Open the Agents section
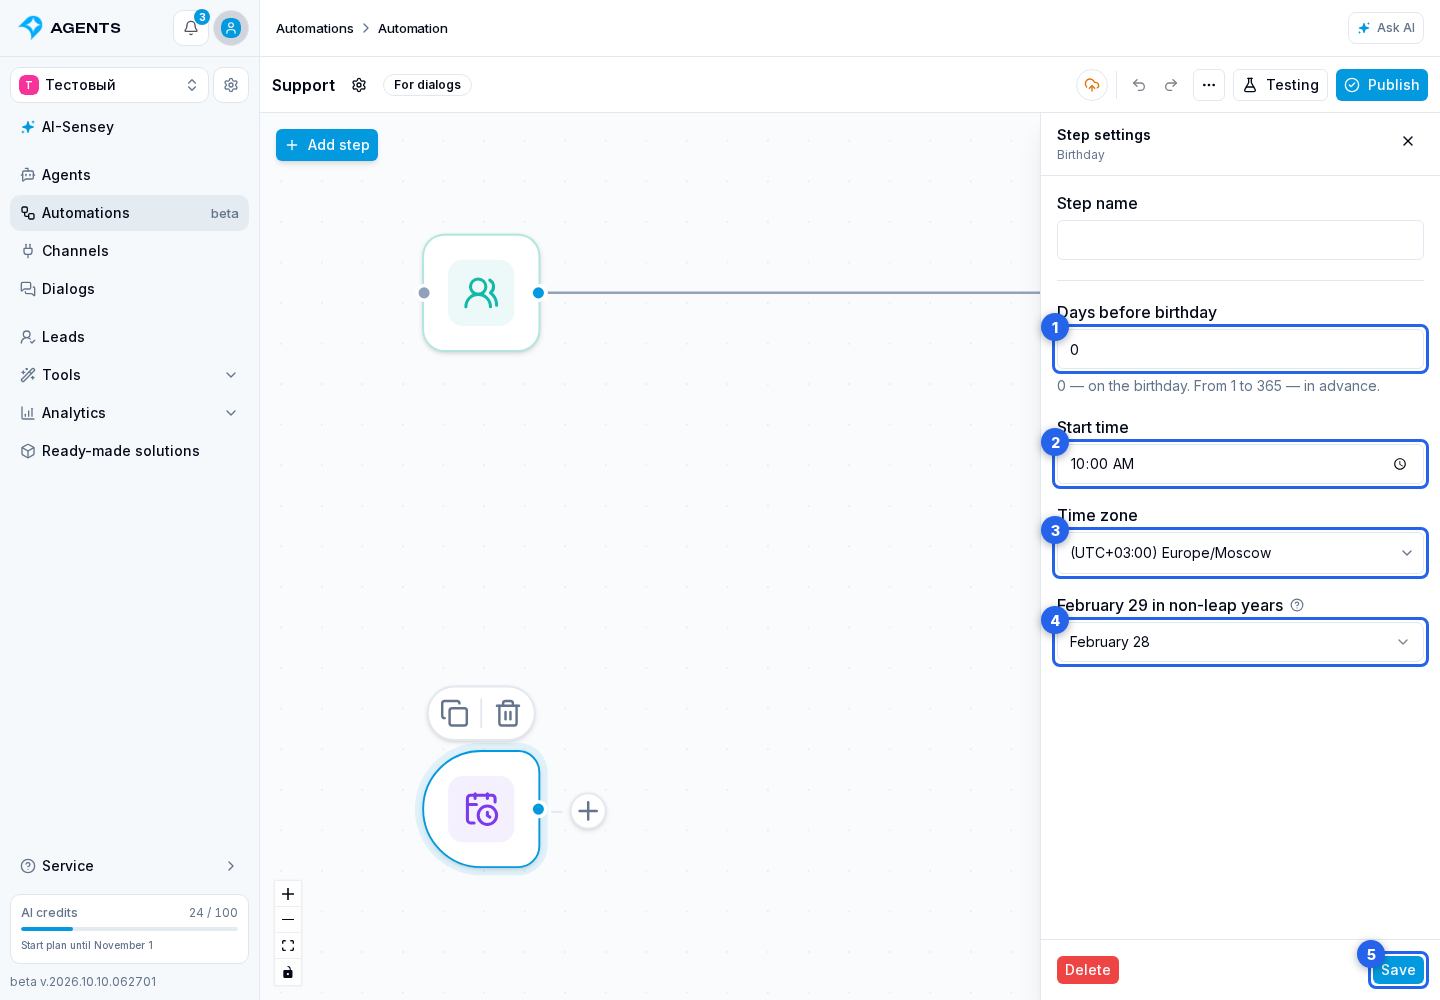The height and width of the screenshot is (1000, 1440). pos(130,175)
